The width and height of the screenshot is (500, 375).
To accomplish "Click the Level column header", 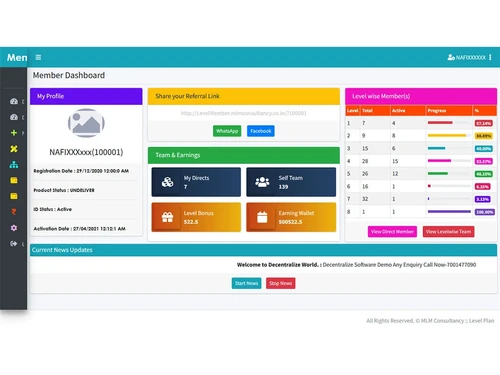I will [352, 111].
